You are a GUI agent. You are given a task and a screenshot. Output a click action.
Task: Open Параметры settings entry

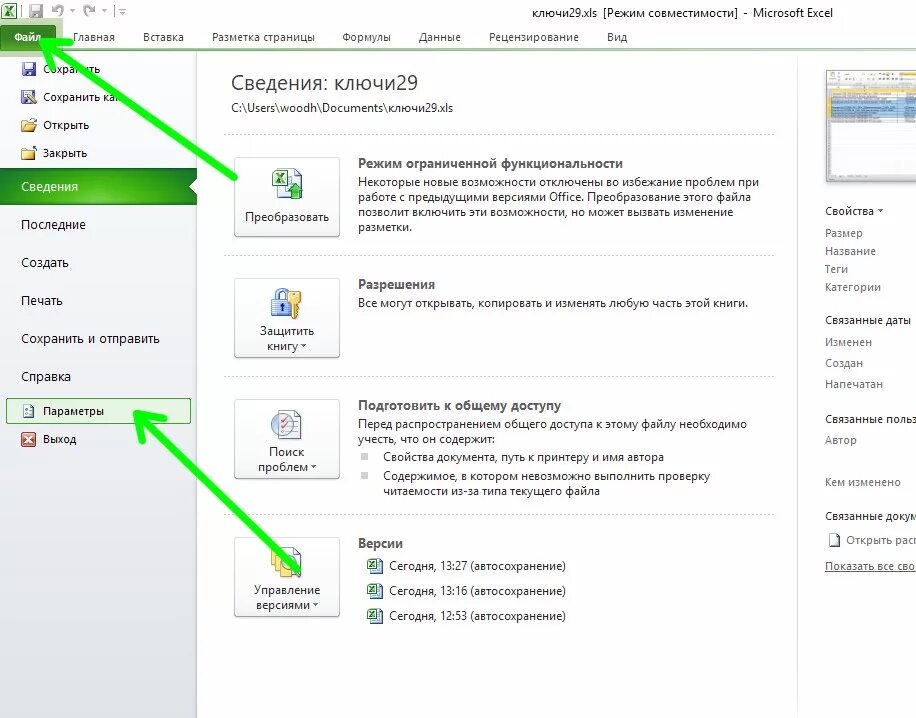click(98, 411)
